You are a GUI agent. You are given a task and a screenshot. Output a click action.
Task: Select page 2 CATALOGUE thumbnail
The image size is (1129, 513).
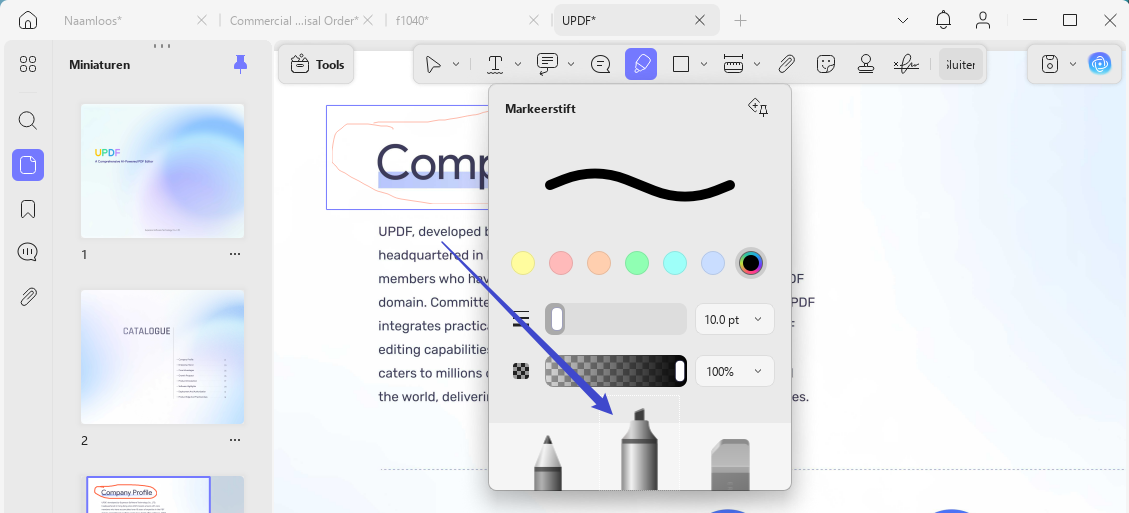click(162, 357)
